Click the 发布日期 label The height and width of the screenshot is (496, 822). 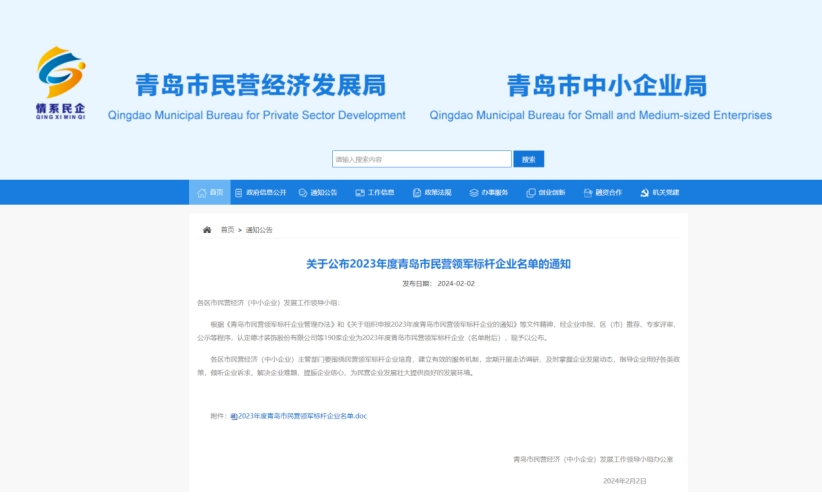(x=416, y=284)
